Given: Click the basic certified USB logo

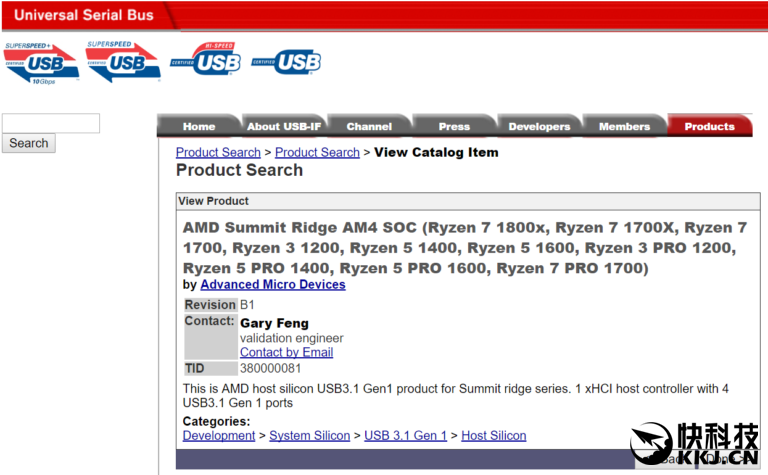Looking at the screenshot, I should 287,61.
